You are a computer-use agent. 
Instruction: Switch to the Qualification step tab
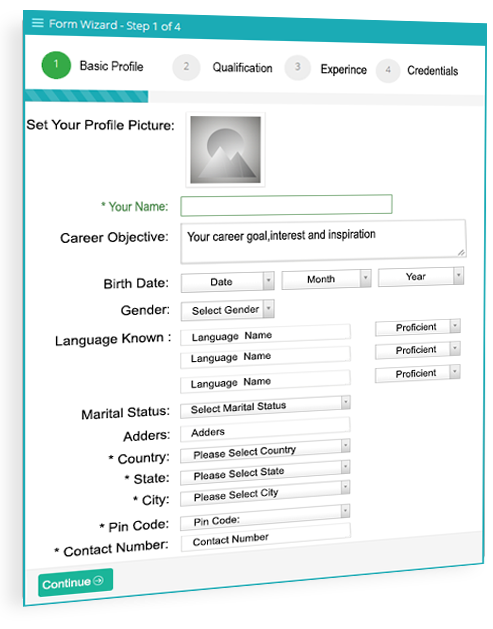pos(242,68)
